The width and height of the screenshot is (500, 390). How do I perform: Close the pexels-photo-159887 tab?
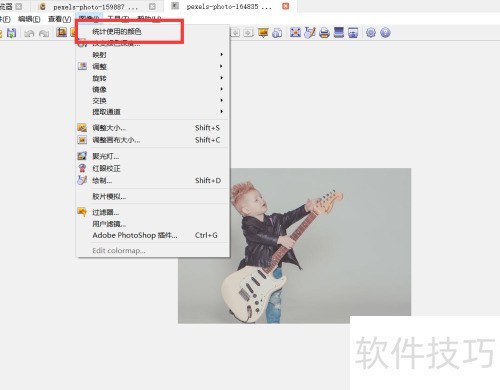pyautogui.click(x=152, y=7)
